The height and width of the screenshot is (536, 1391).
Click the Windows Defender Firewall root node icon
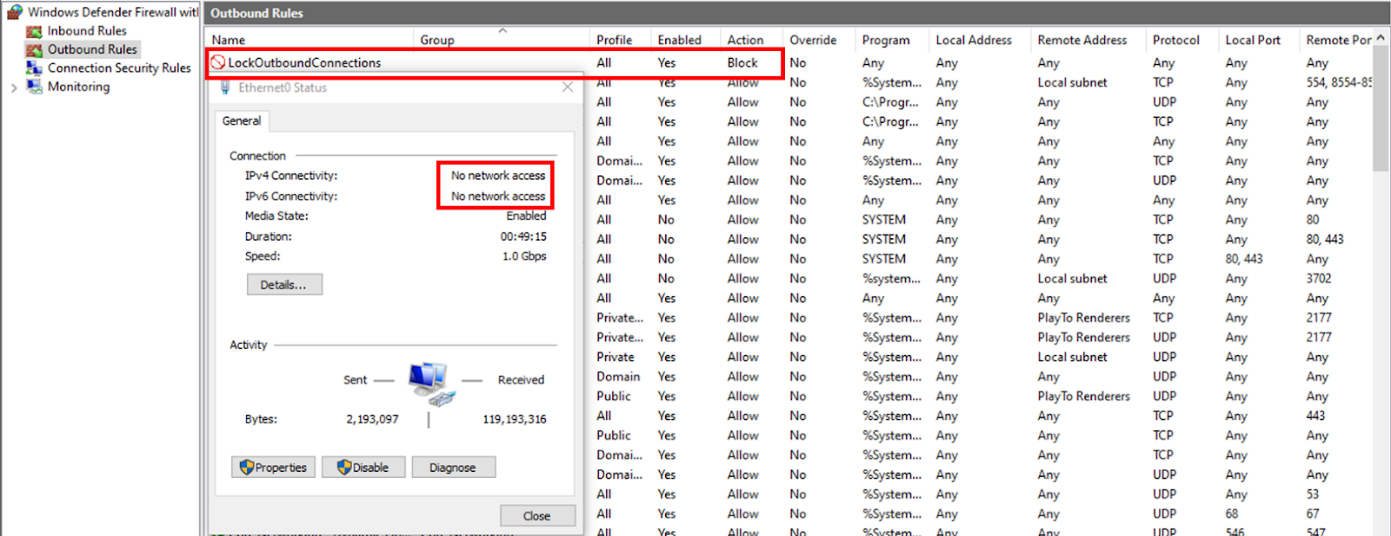click(14, 12)
